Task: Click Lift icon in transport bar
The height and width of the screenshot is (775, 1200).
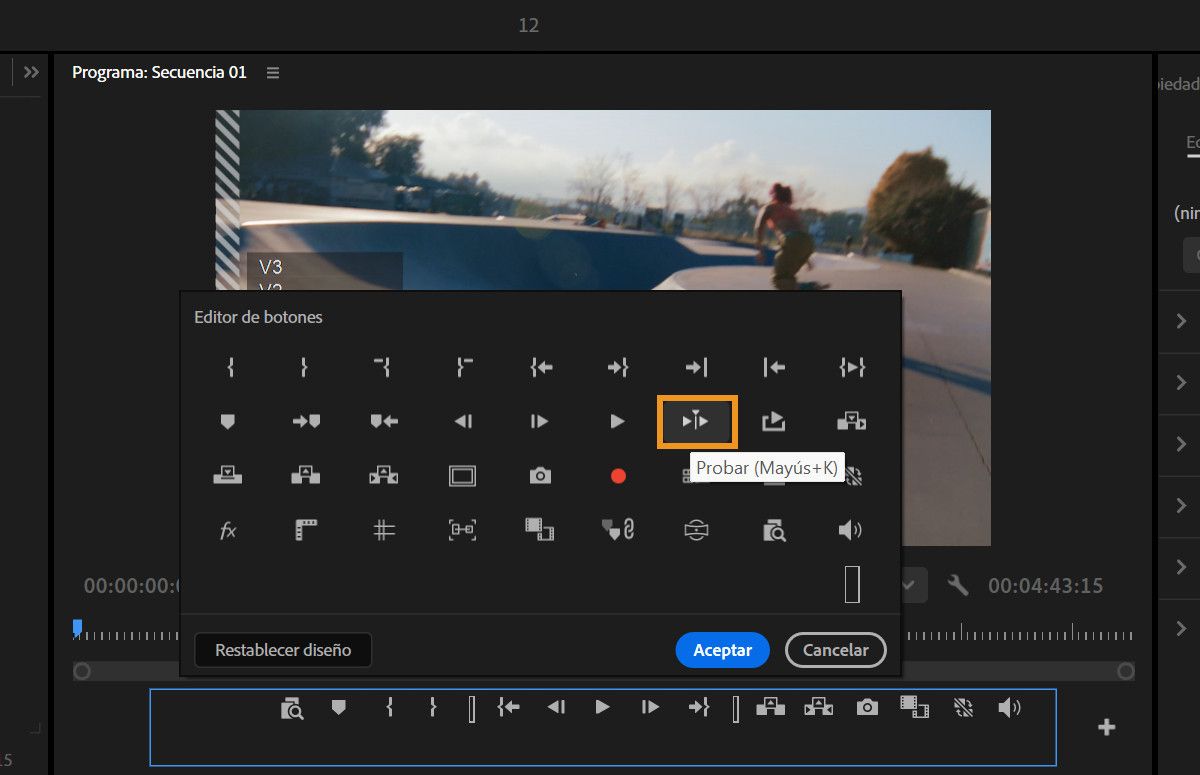Action: pyautogui.click(x=771, y=708)
